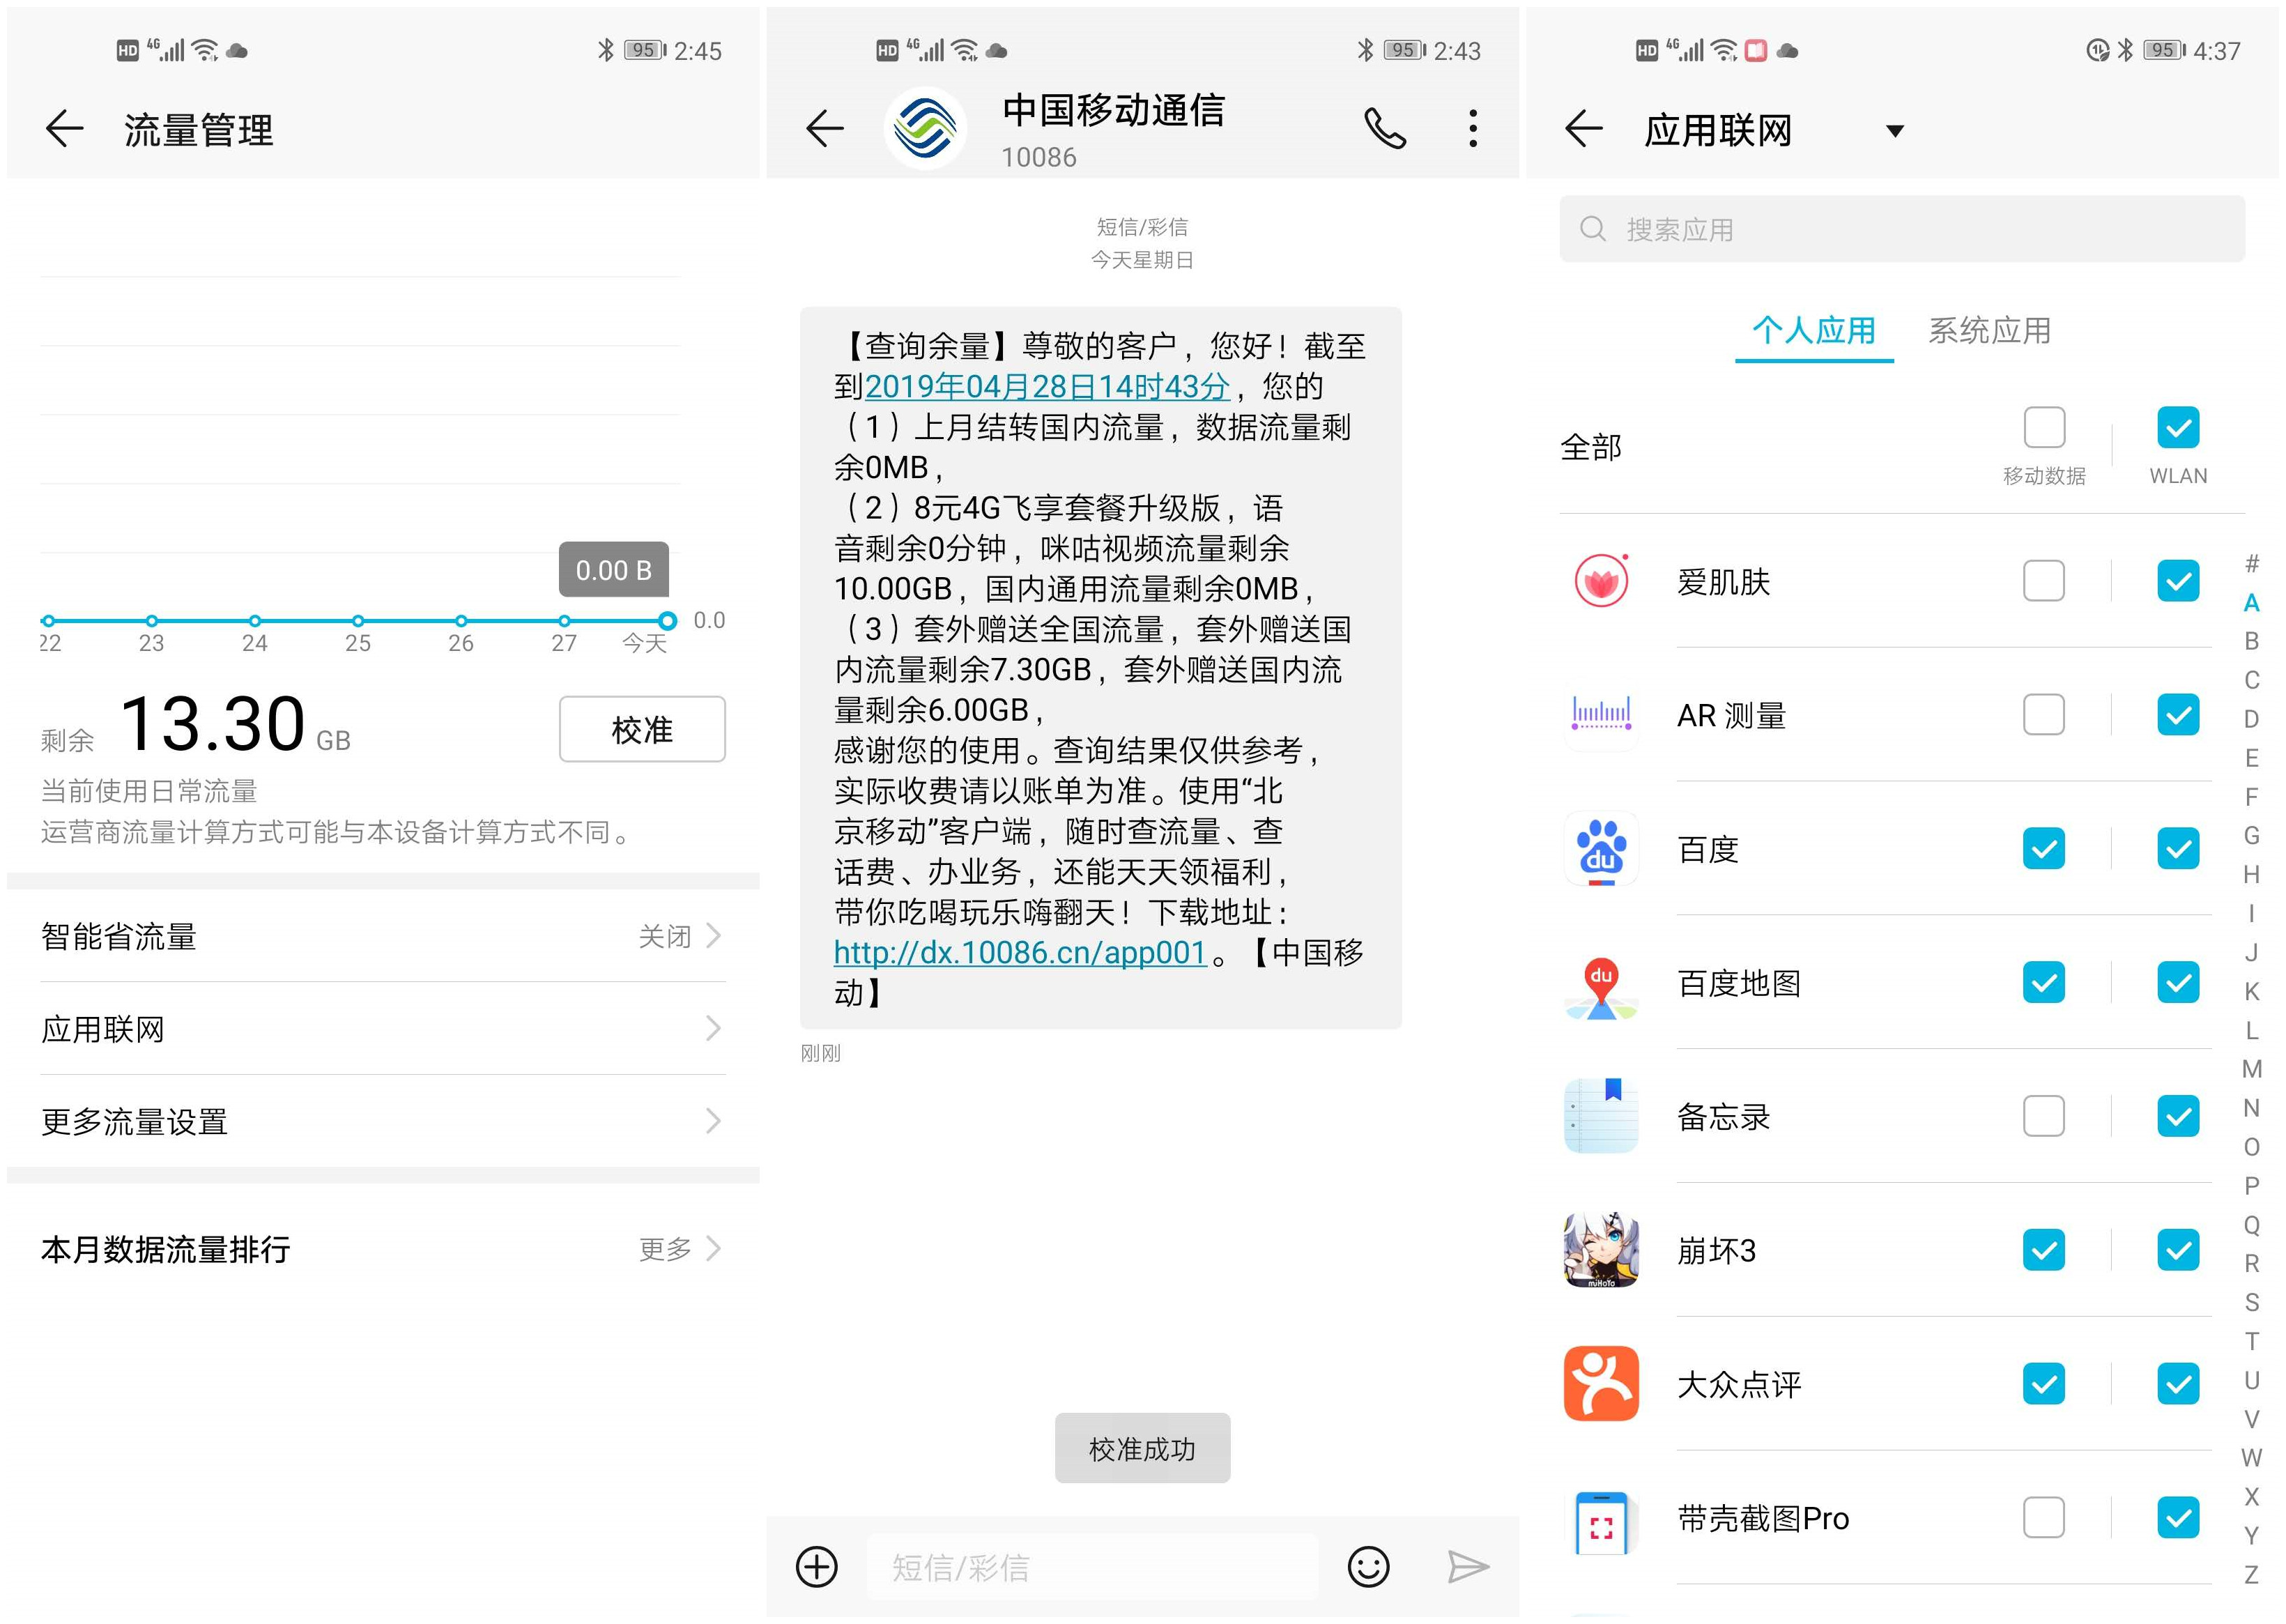Open the China Mobile contact avatar
This screenshot has width=2286, height=1624.
924,127
